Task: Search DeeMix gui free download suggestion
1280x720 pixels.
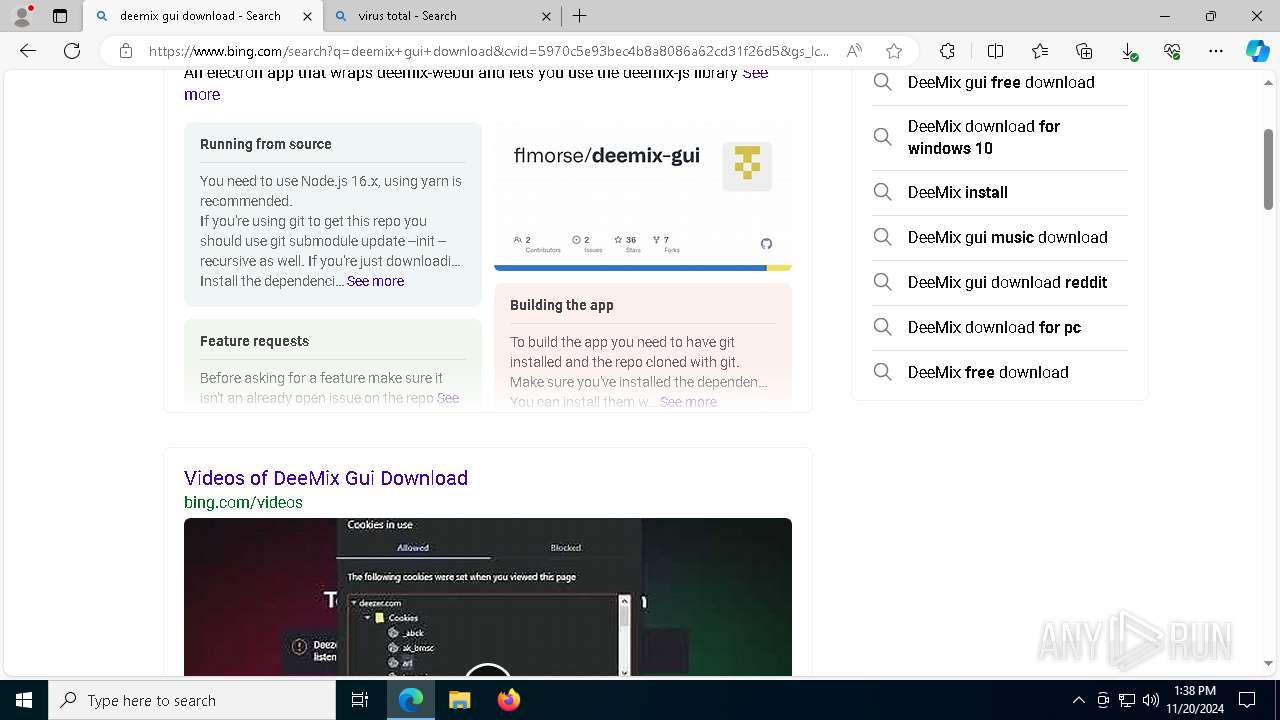Action: pos(1001,82)
